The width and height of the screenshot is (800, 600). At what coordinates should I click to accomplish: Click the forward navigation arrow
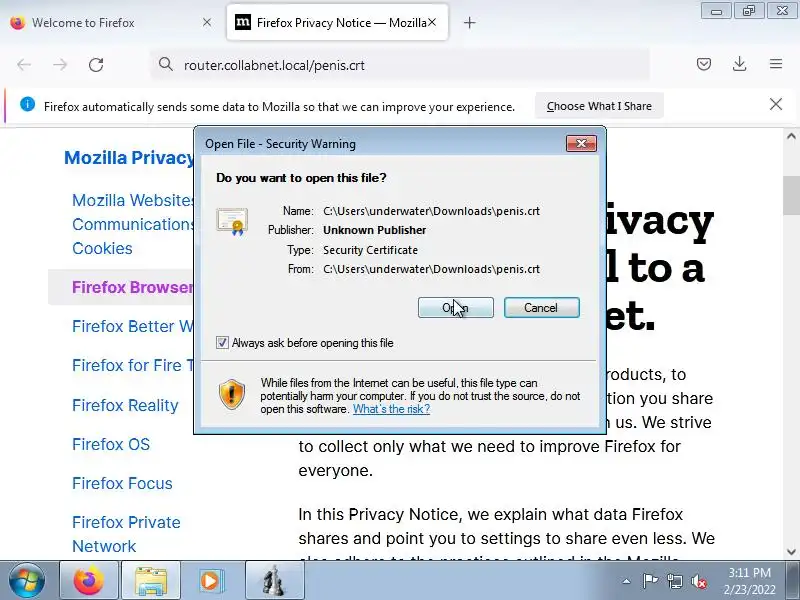[60, 65]
